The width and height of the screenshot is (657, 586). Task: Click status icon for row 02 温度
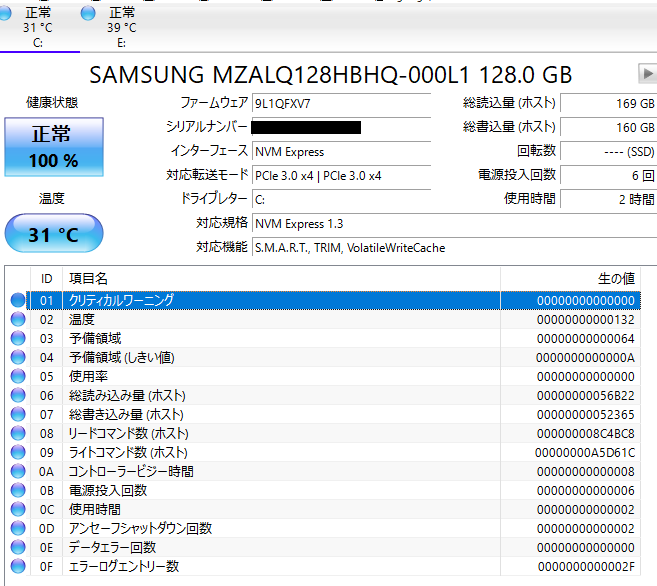pos(18,319)
